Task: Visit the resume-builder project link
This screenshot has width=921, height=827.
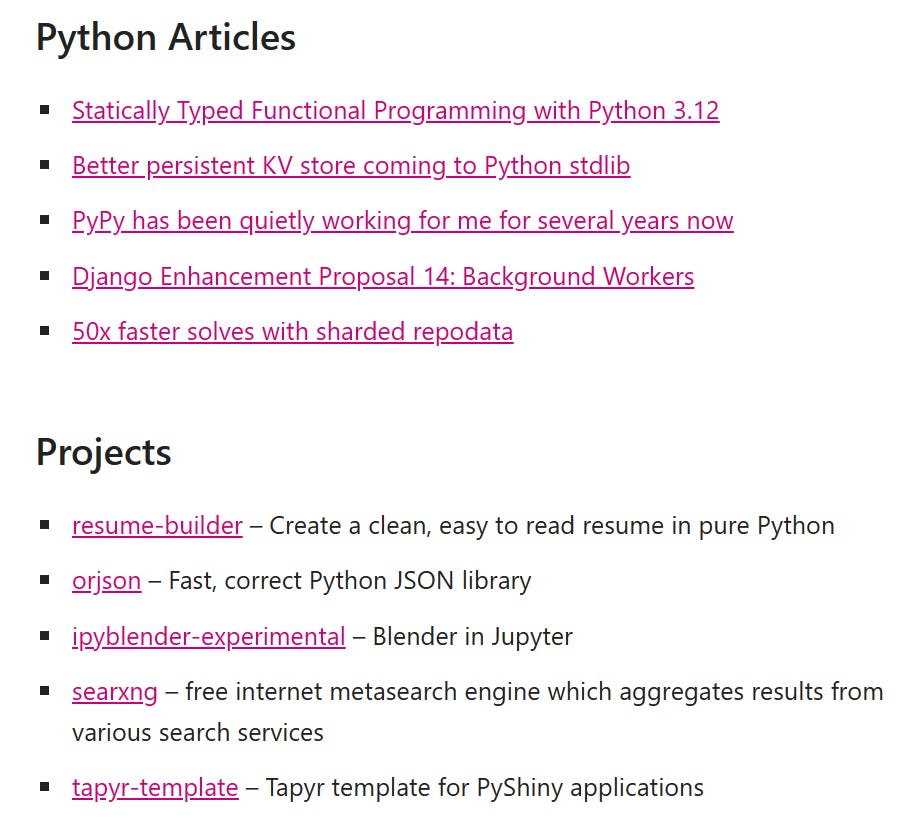Action: point(157,526)
